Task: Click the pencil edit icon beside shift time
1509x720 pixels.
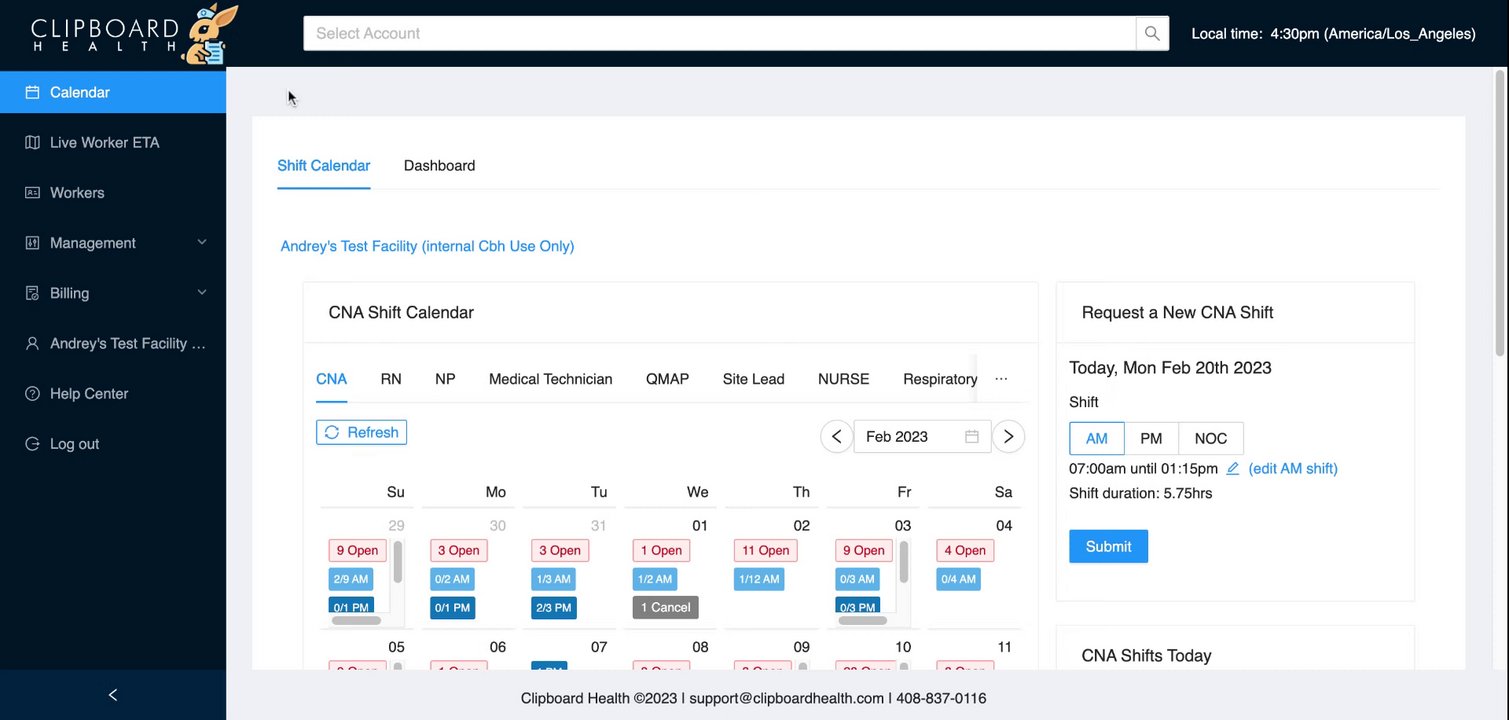Action: (x=1233, y=468)
